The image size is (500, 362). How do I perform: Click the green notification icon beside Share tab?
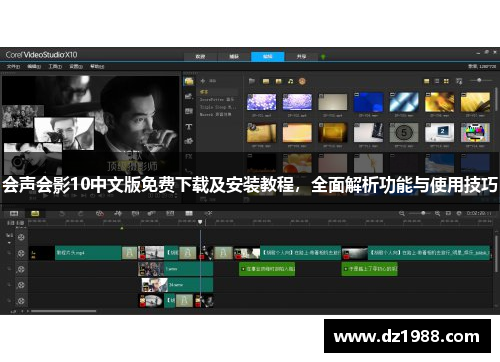pyautogui.click(x=323, y=57)
